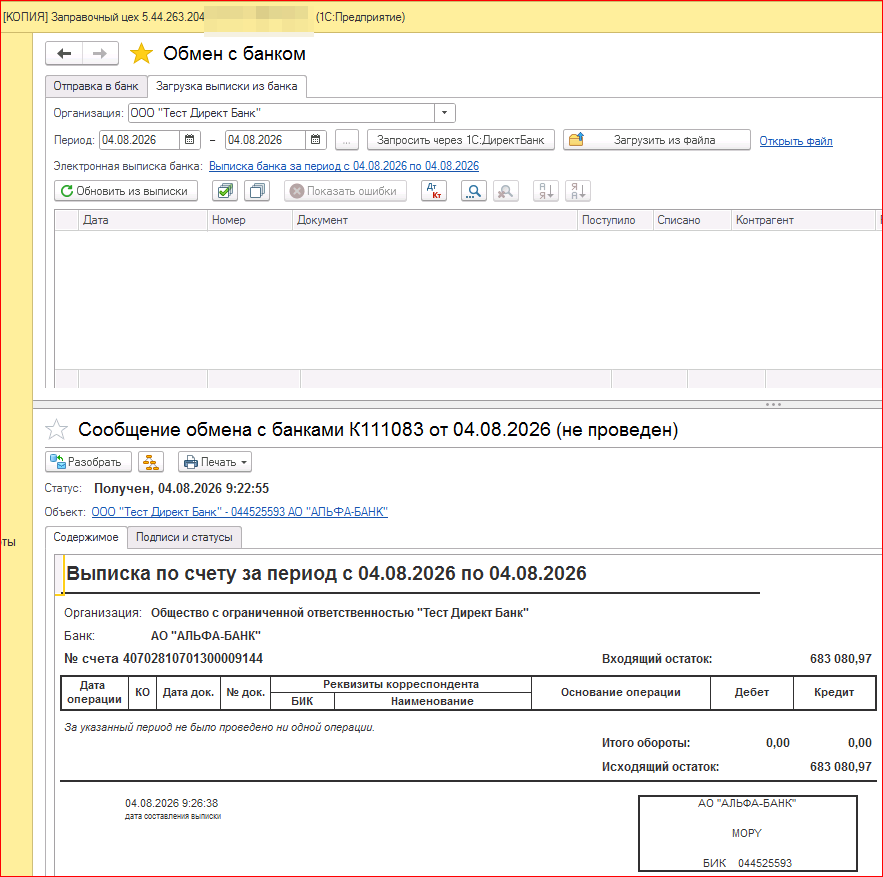This screenshot has width=883, height=877.
Task: Open calendar for period end date
Action: click(x=316, y=140)
